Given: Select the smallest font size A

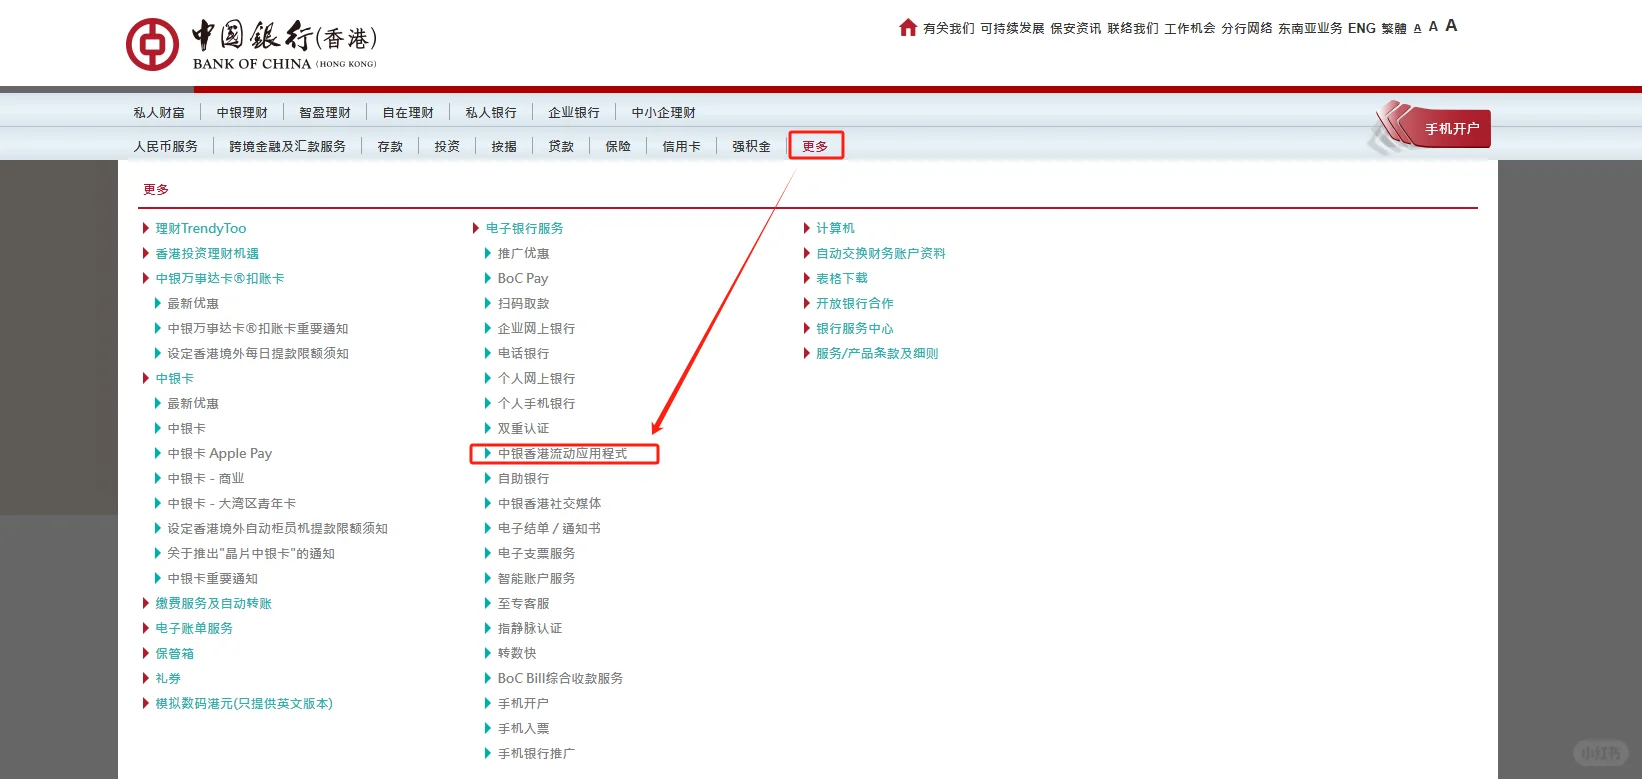Looking at the screenshot, I should [1417, 29].
